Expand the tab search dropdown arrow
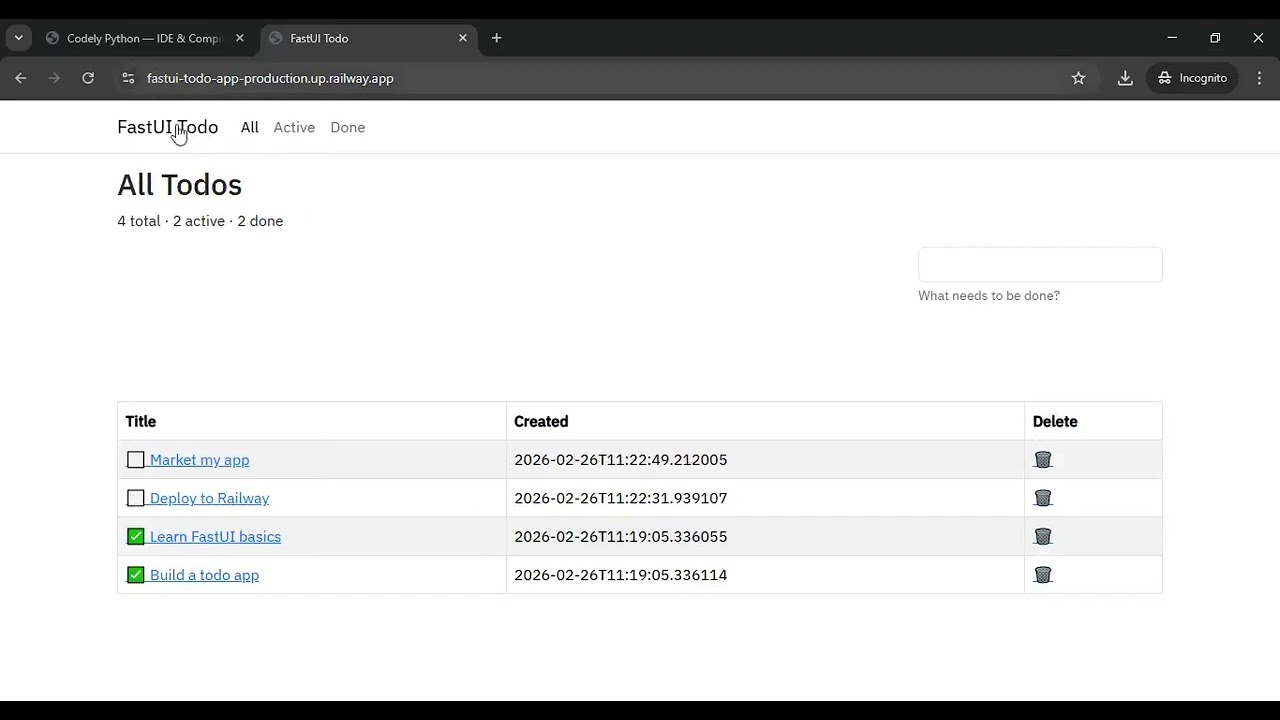1280x720 pixels. [18, 38]
